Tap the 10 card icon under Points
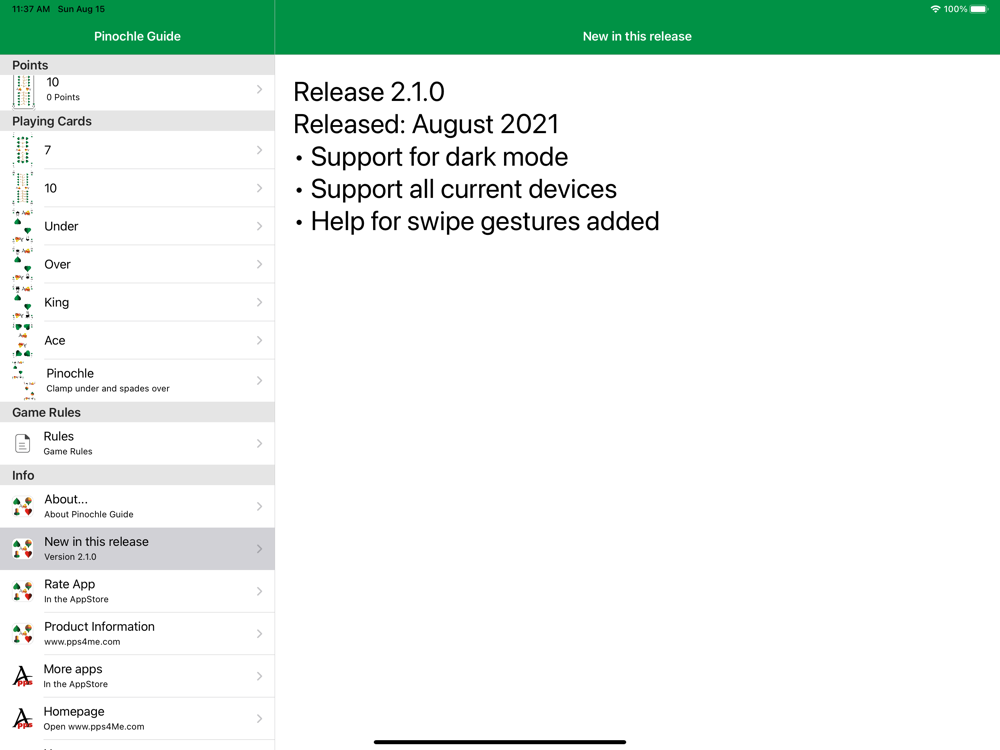Viewport: 1000px width, 750px height. (23, 91)
